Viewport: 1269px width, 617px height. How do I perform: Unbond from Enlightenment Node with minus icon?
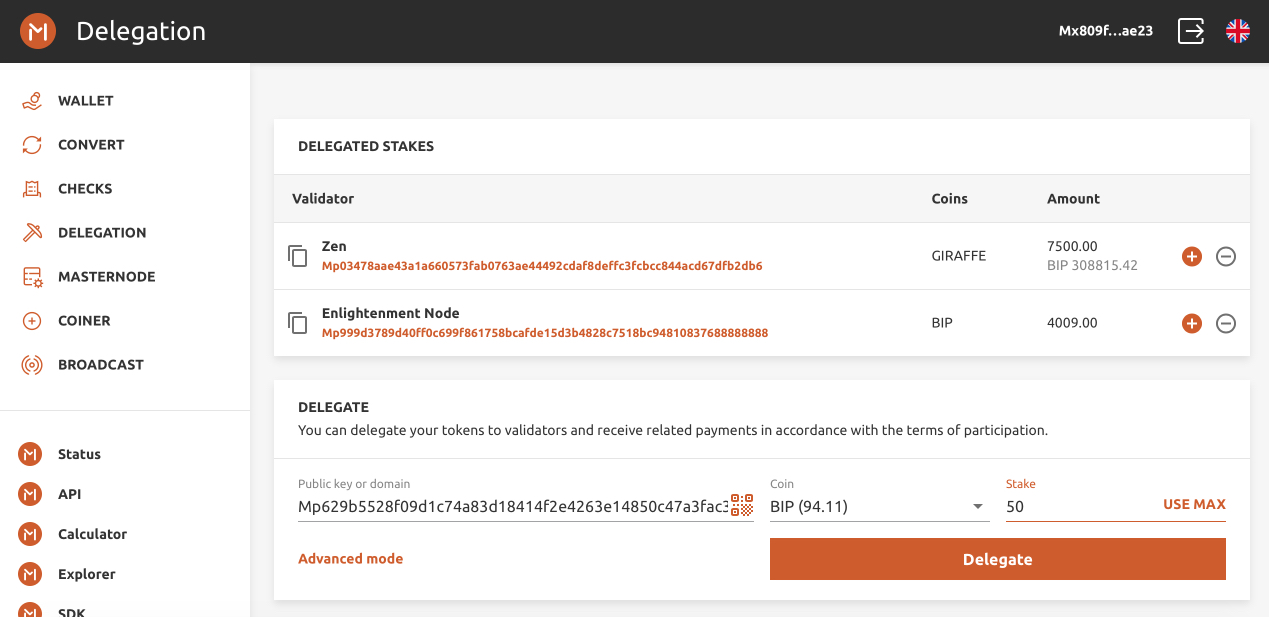point(1226,324)
